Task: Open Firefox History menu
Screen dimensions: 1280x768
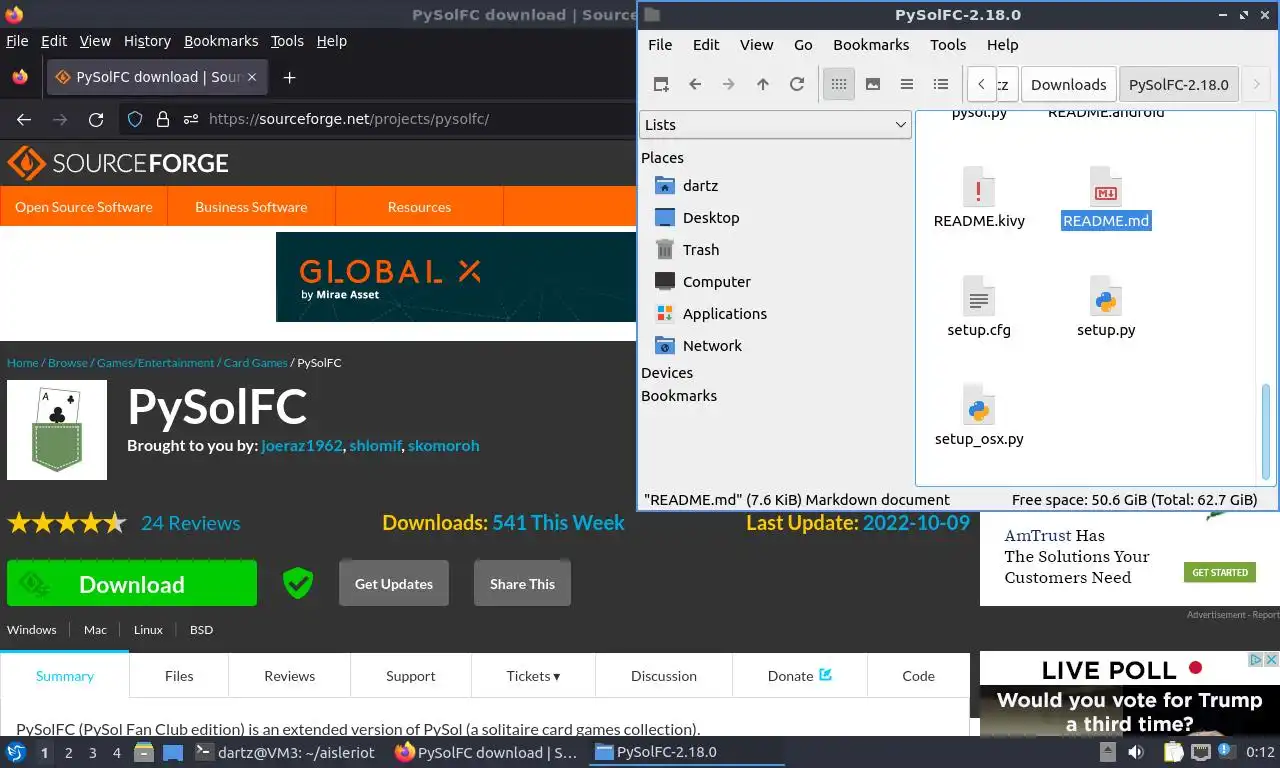Action: click(x=147, y=41)
